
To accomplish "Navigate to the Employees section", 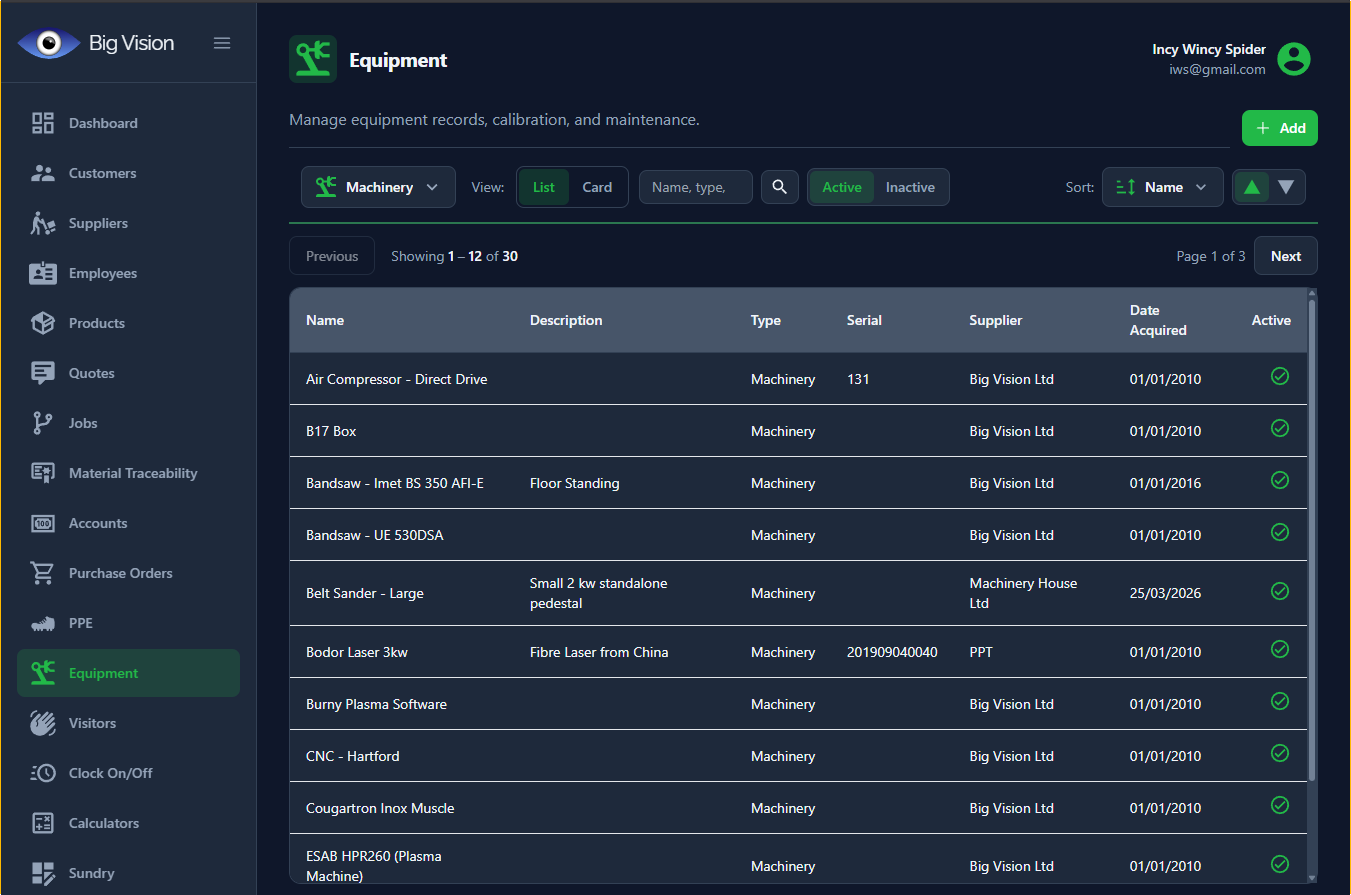I will 102,273.
